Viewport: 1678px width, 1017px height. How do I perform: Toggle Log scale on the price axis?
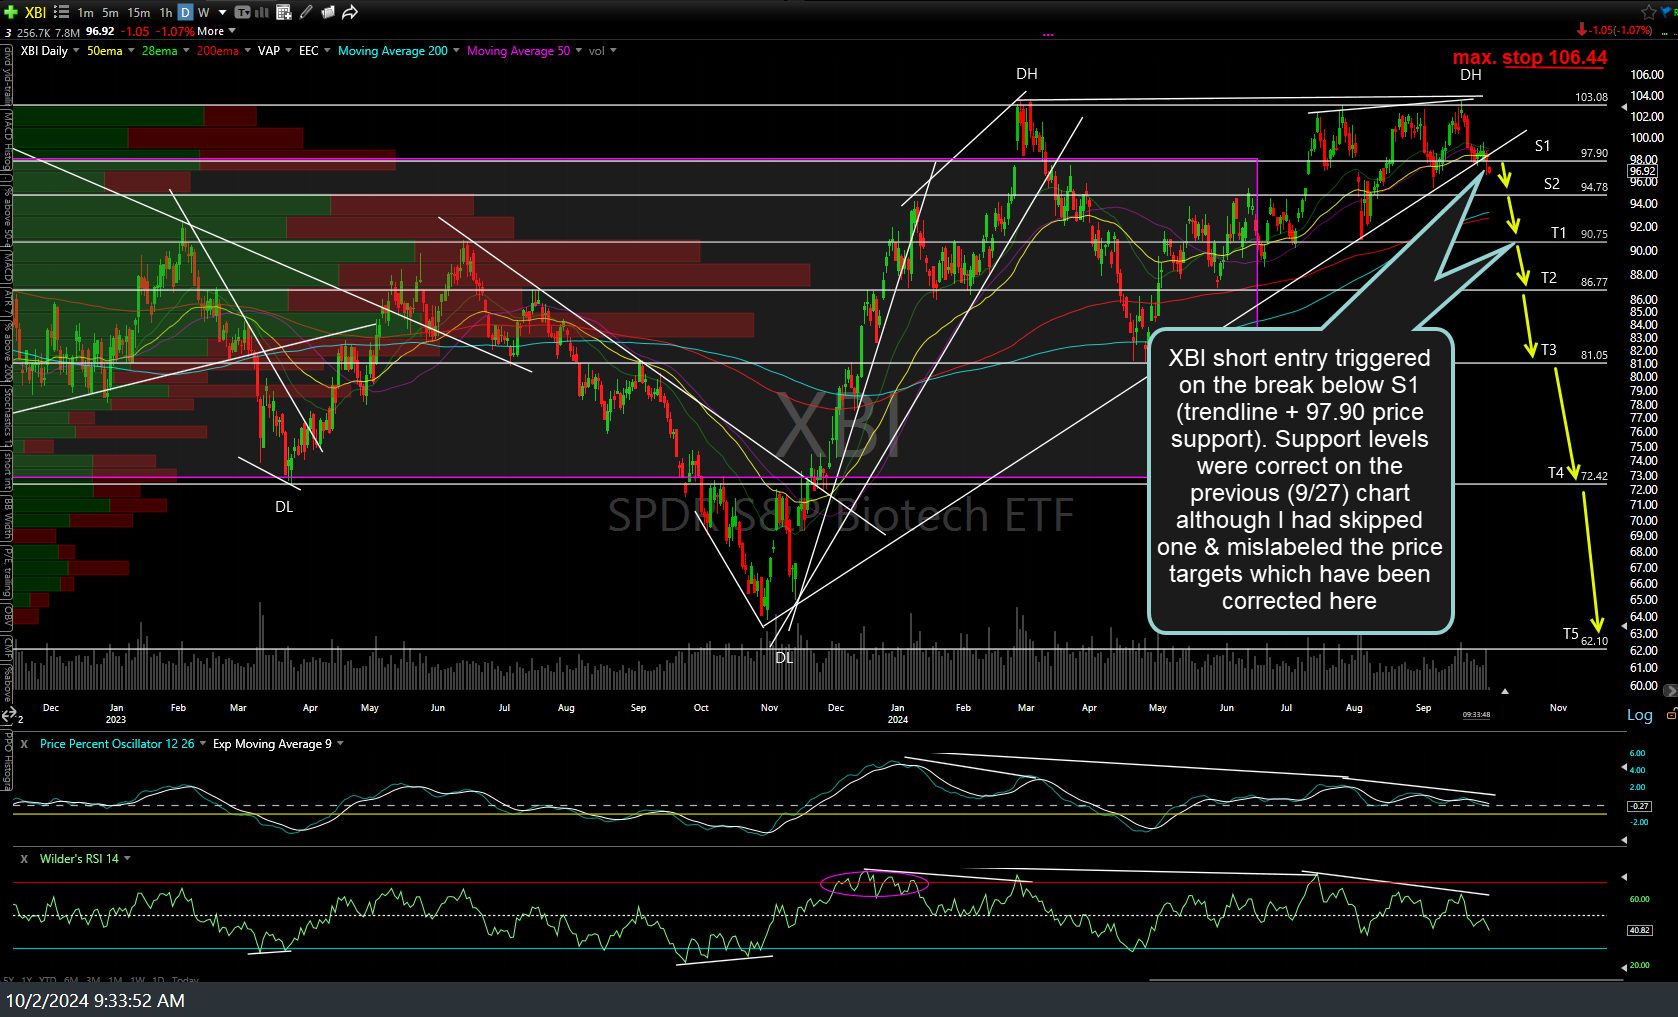point(1639,715)
